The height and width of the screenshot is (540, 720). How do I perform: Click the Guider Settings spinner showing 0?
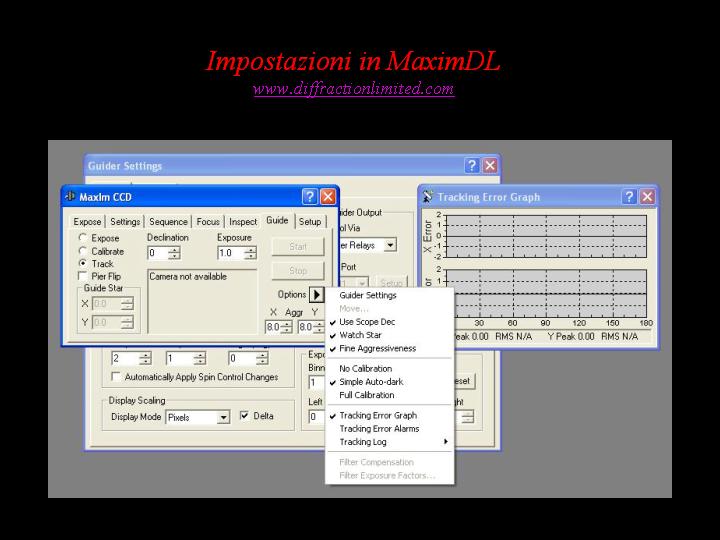248,358
